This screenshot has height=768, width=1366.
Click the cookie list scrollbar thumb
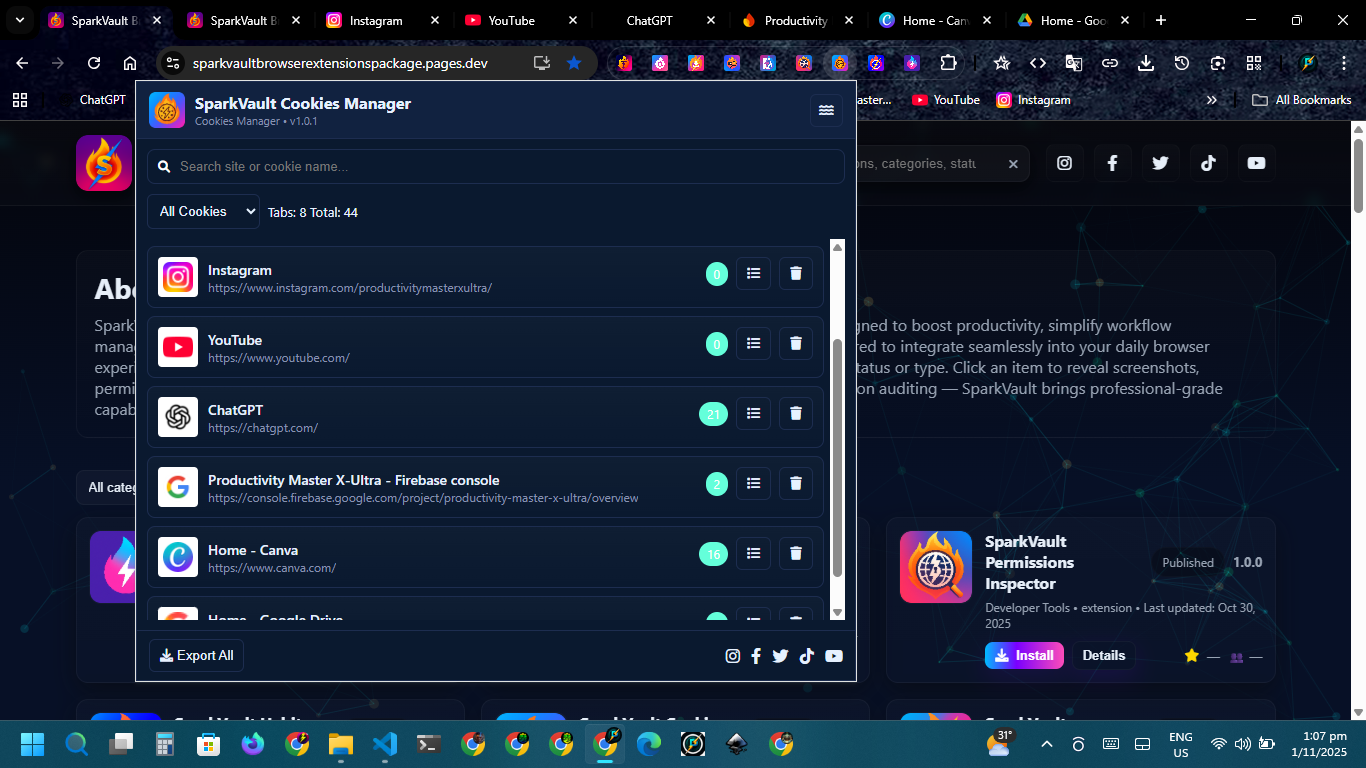837,458
